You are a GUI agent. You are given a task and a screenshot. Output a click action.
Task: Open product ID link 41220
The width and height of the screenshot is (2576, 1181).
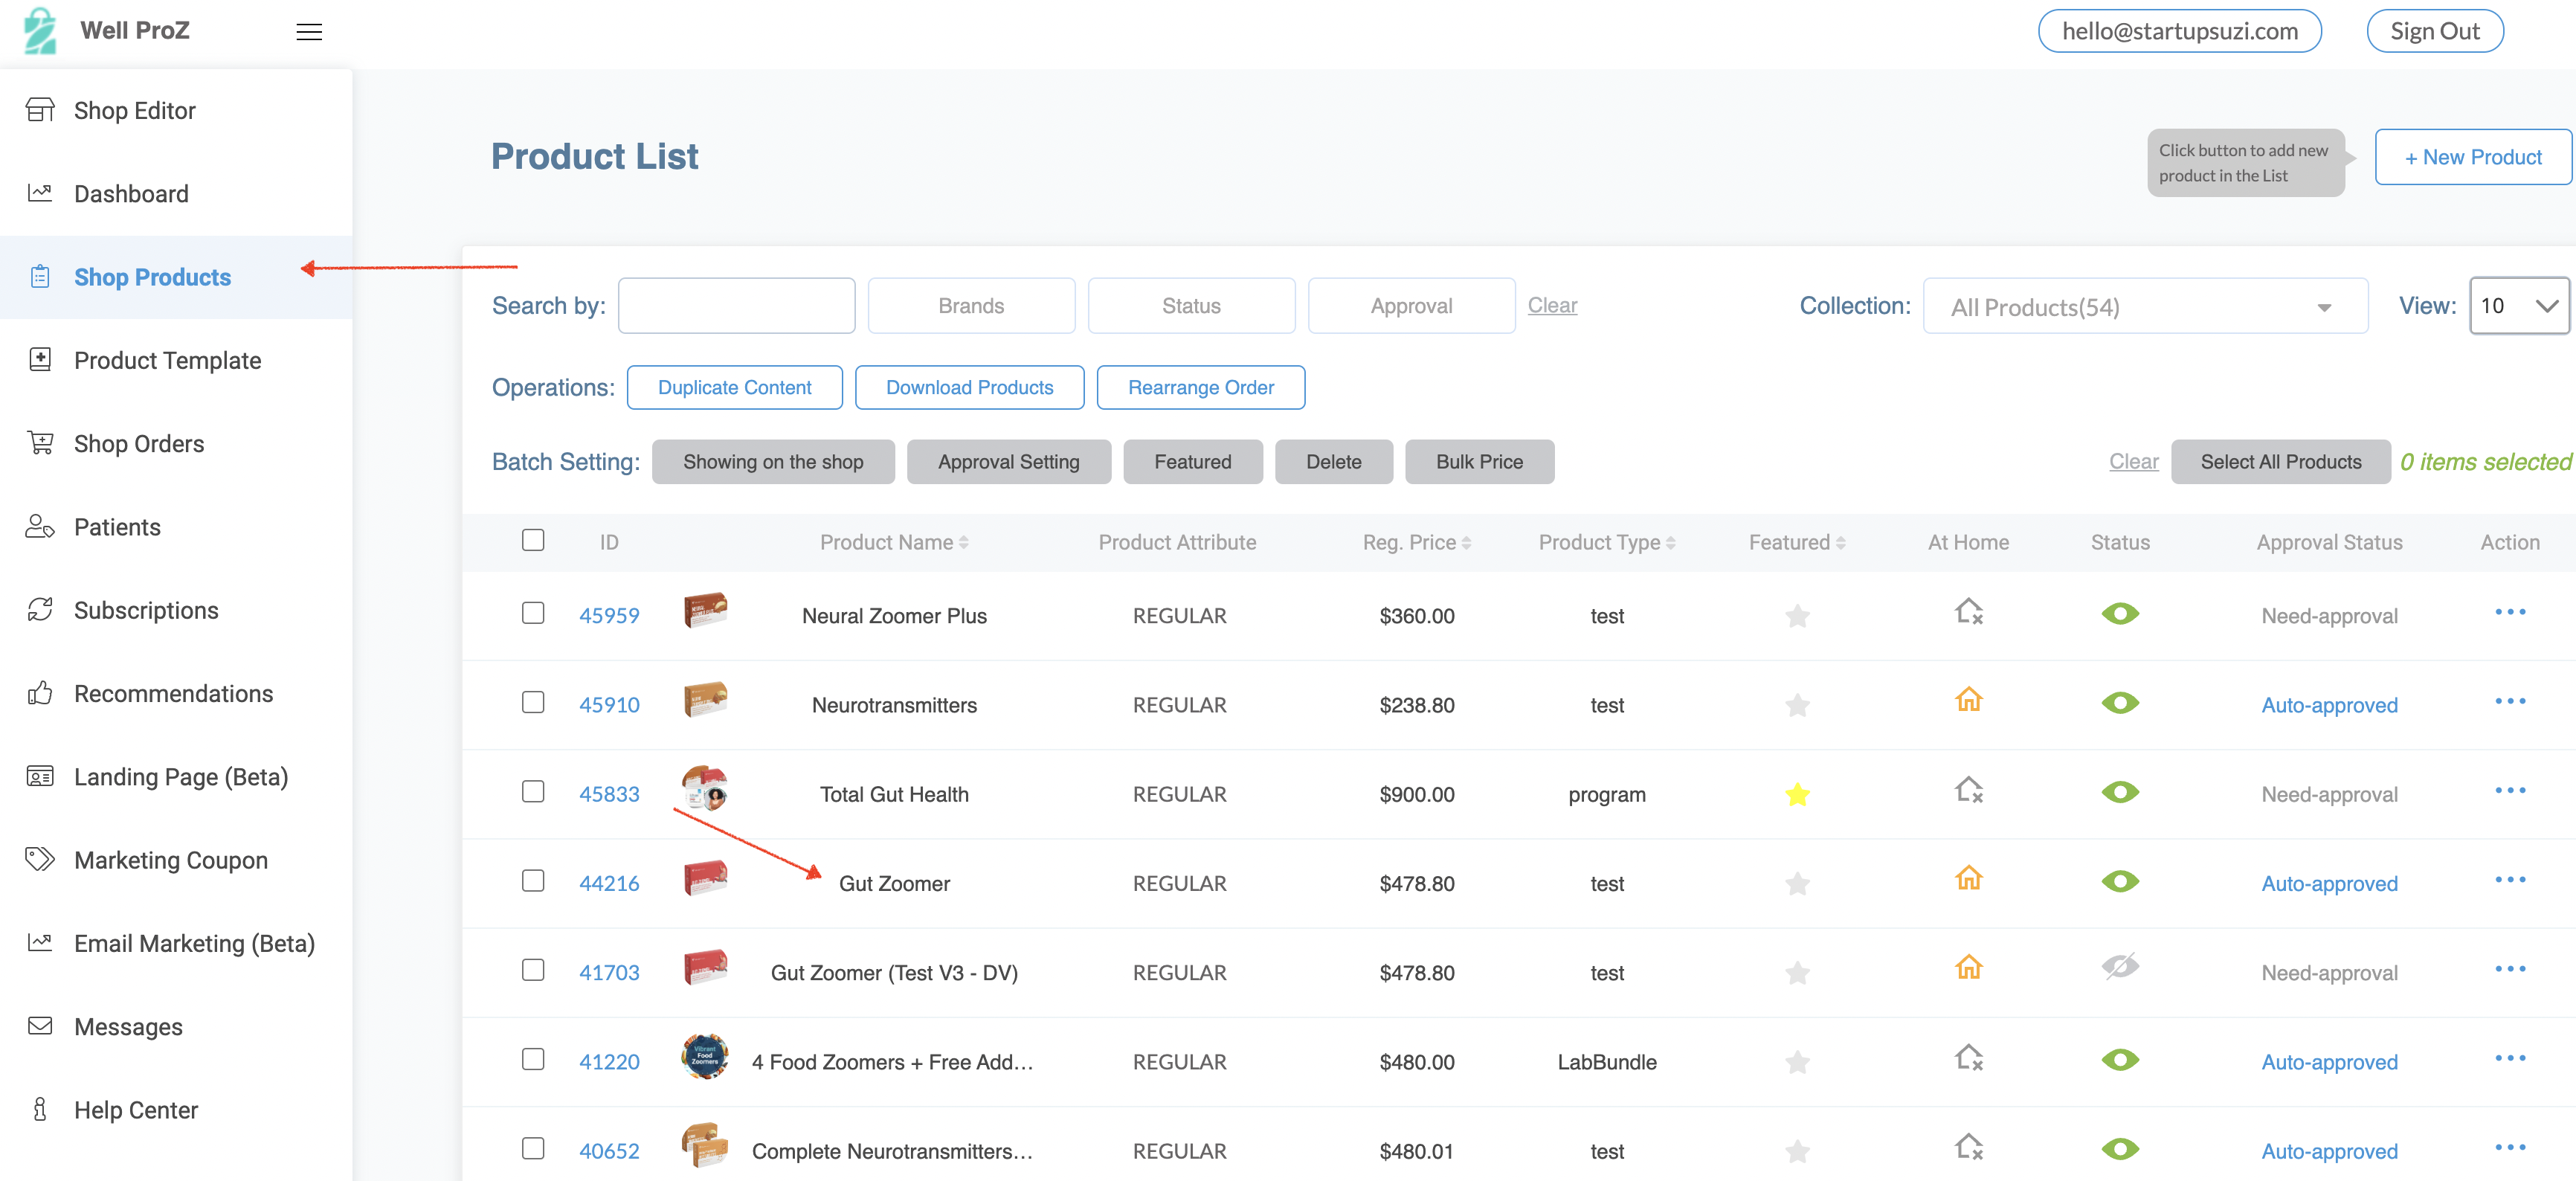click(609, 1062)
